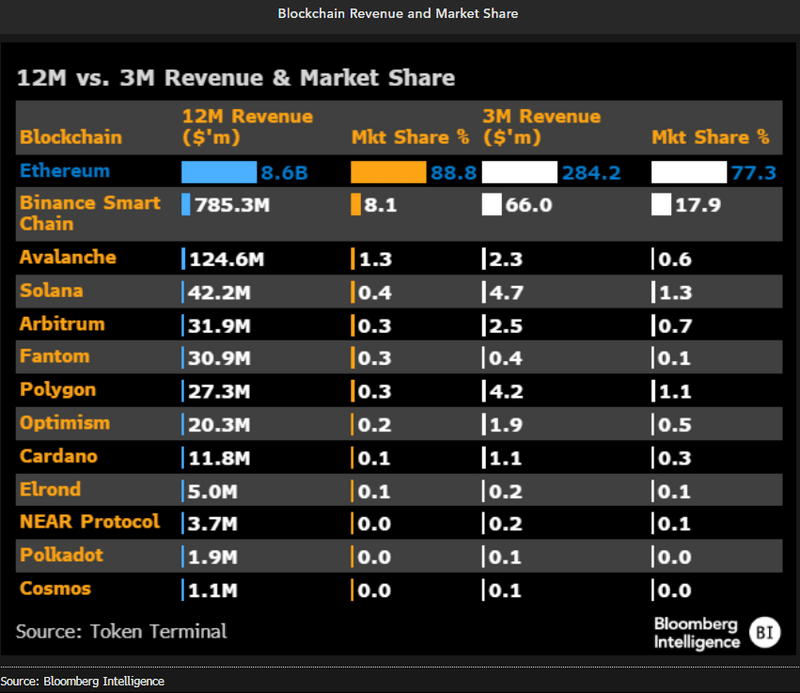This screenshot has height=693, width=800.
Task: Click Polygon's 27.3M revenue value
Action: click(x=219, y=391)
